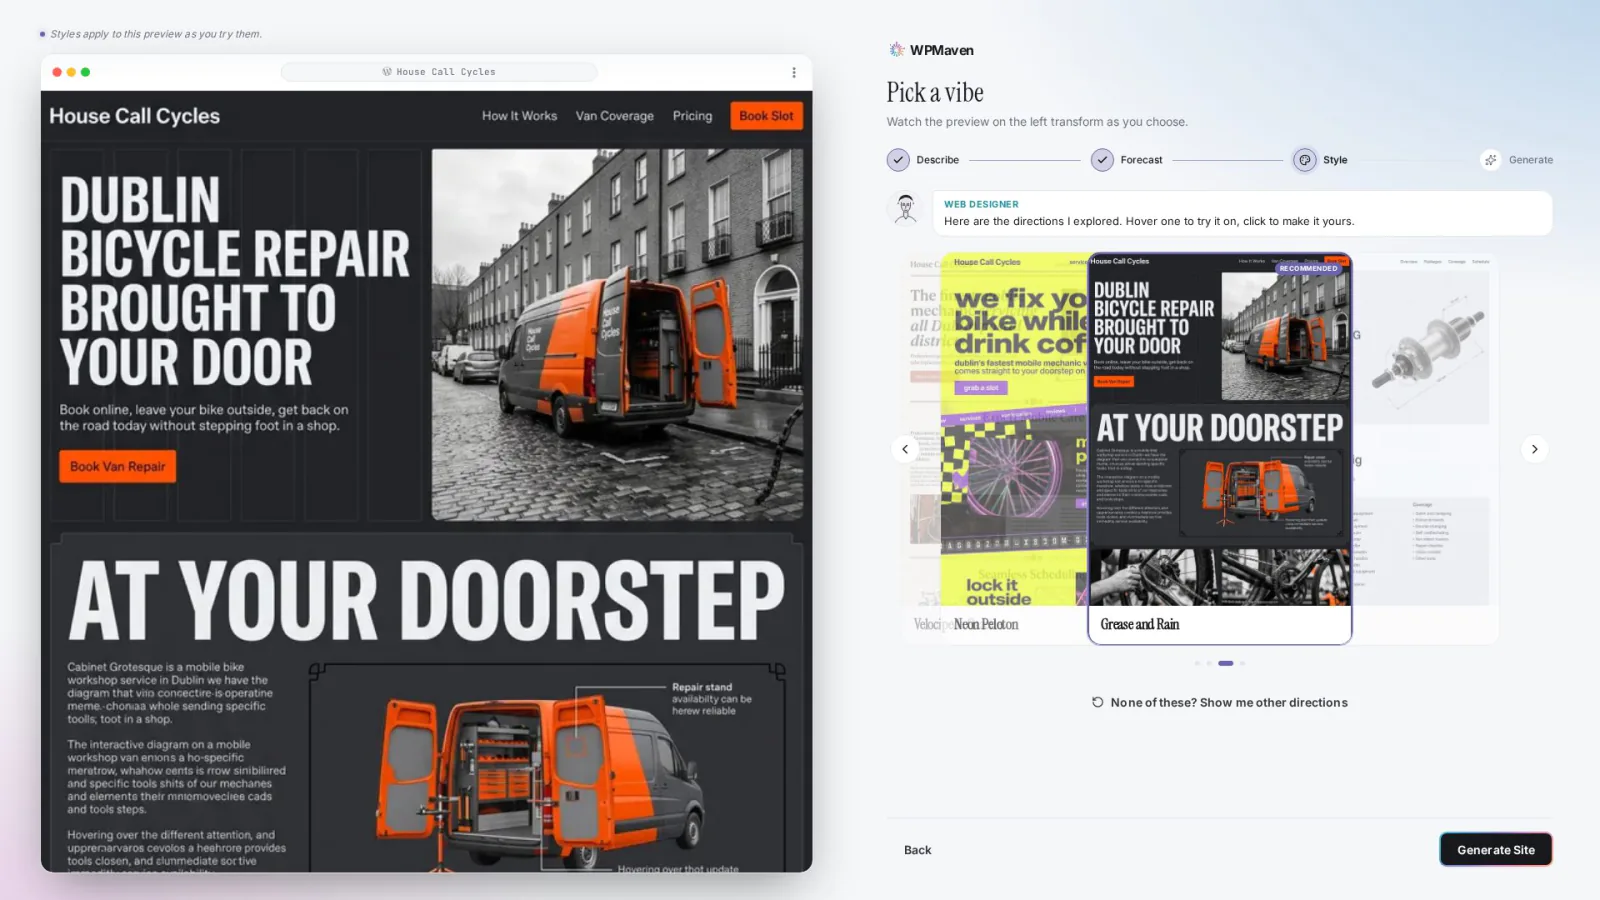
Task: Click the 'WEB DESIGNER' label in message
Action: tap(981, 204)
